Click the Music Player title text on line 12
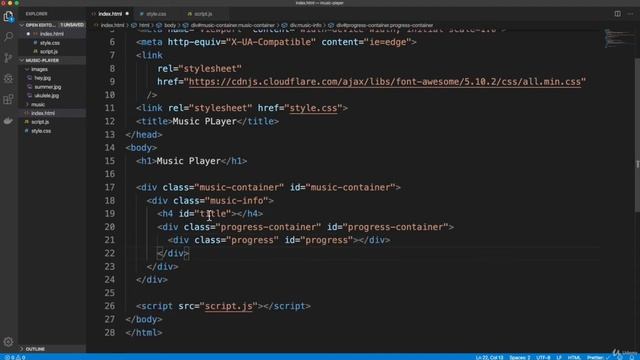 click(x=204, y=122)
